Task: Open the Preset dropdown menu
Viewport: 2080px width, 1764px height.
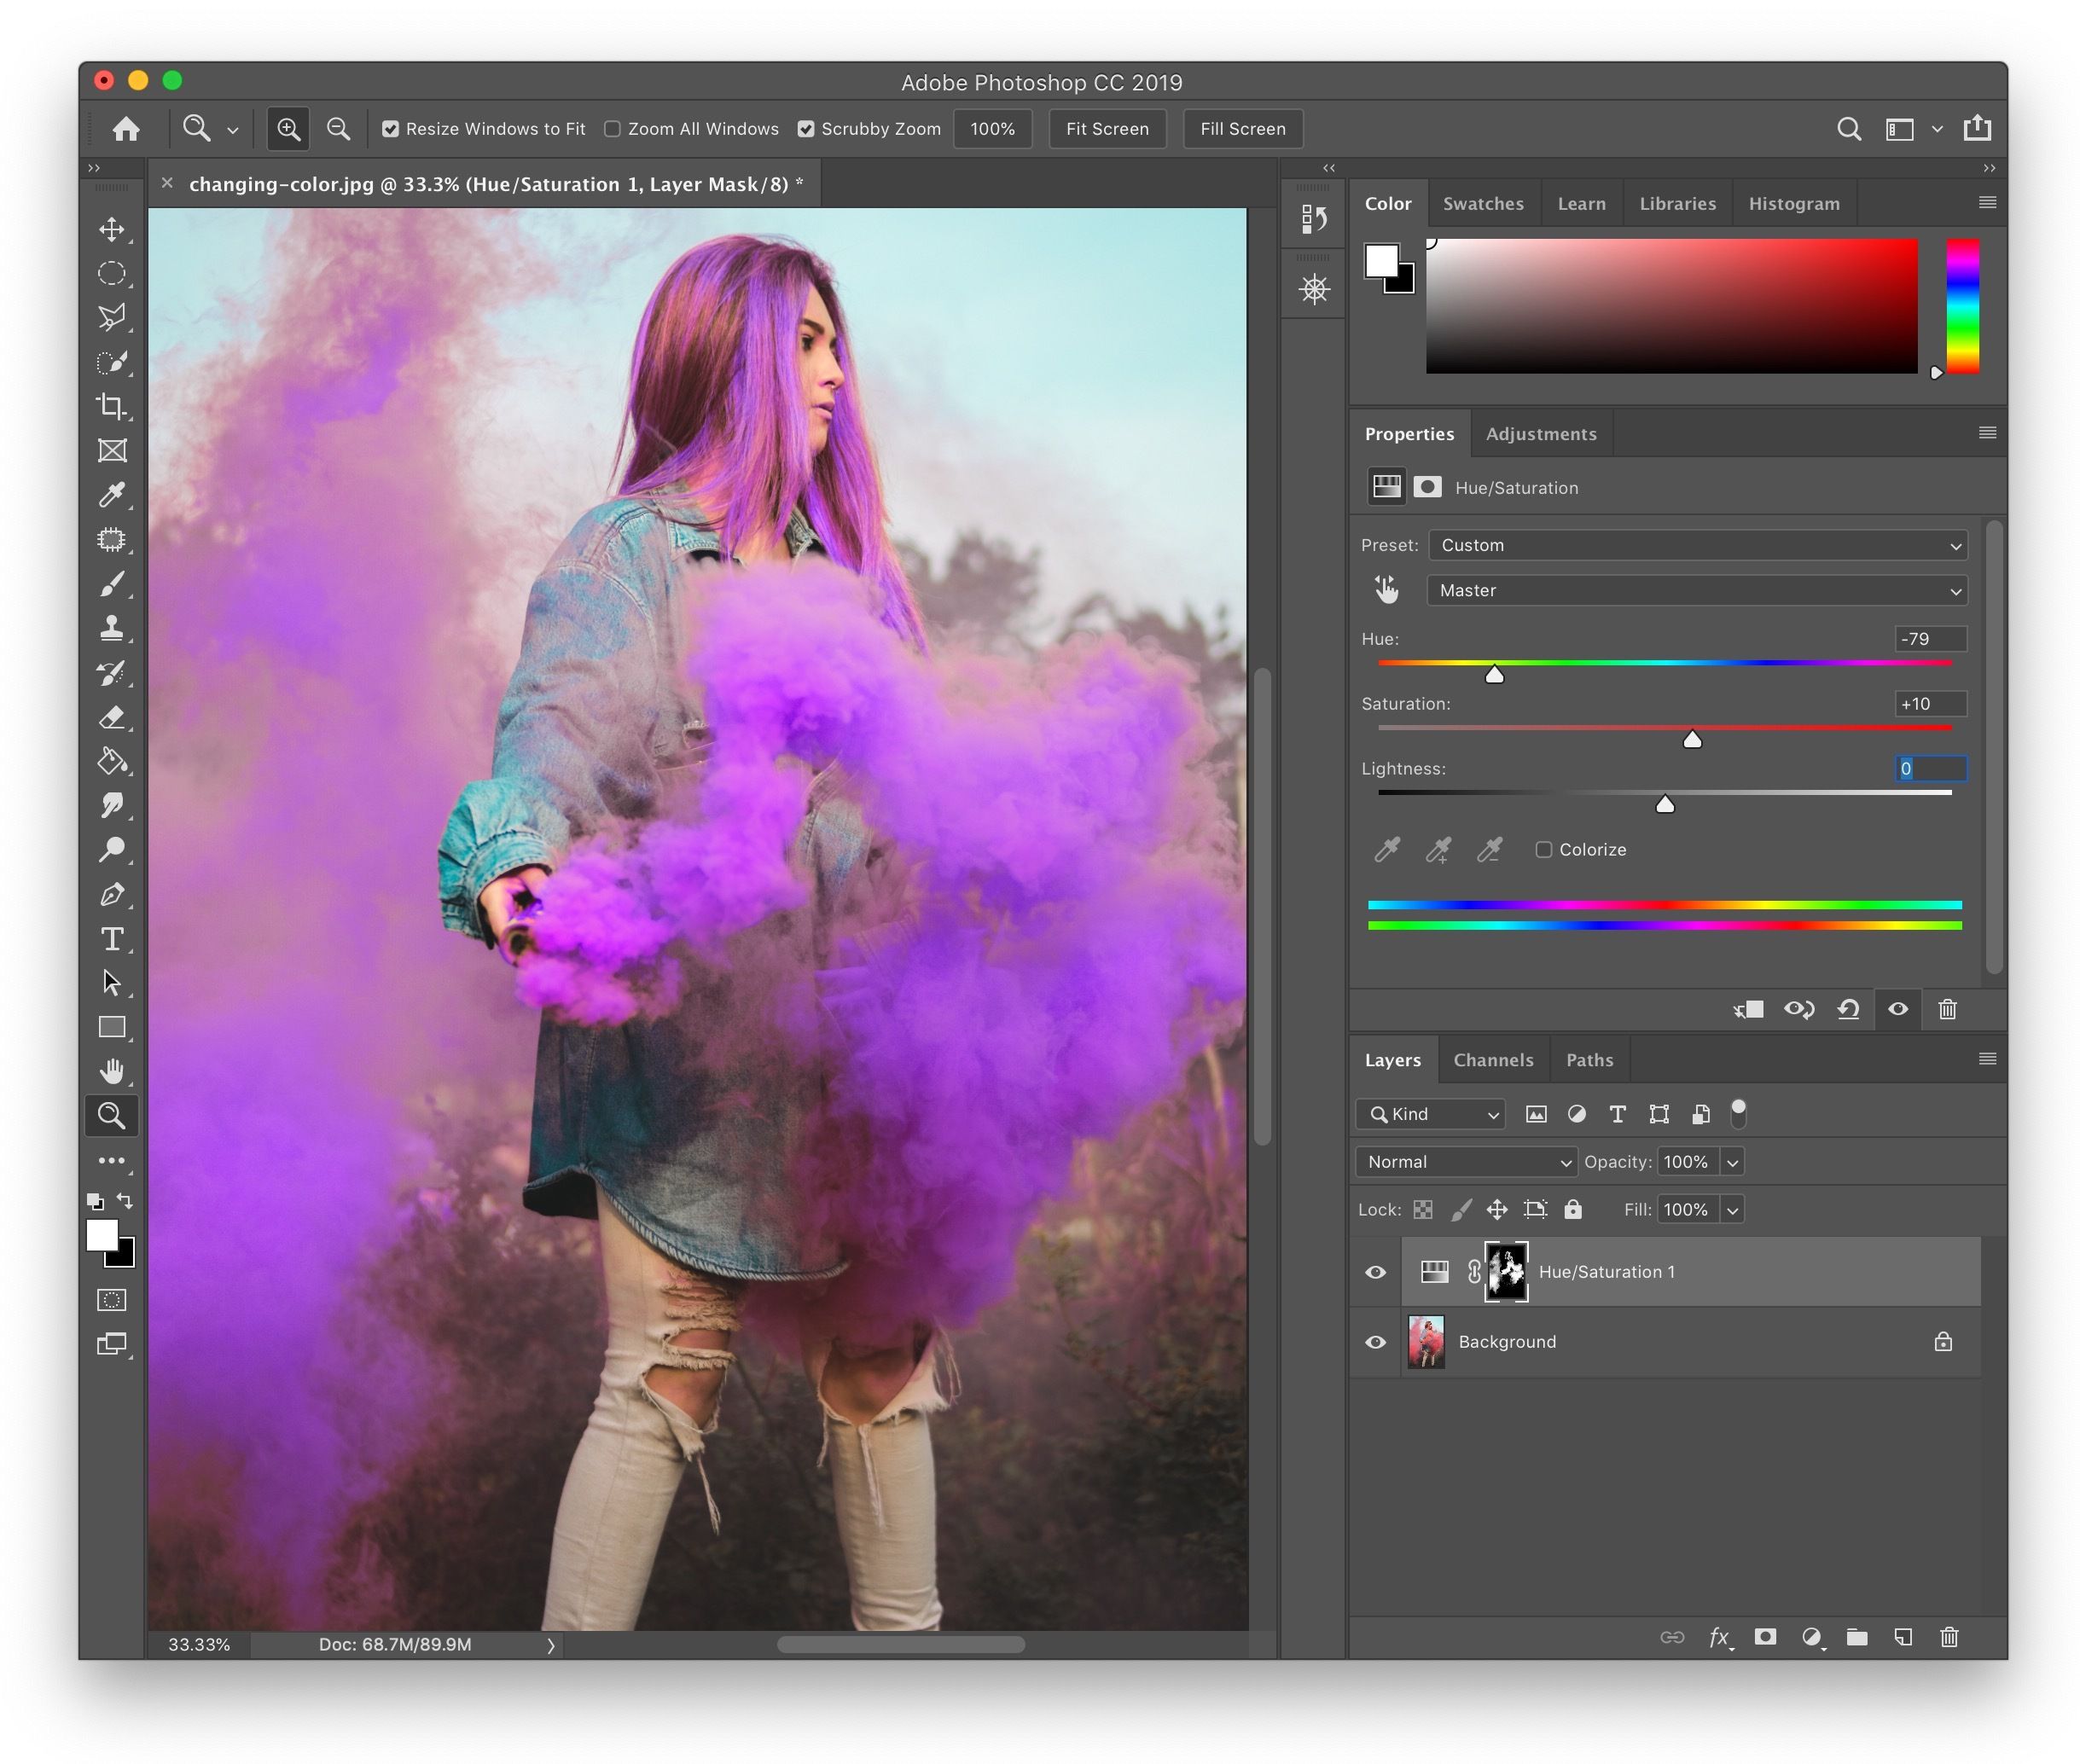Action: tap(1697, 544)
